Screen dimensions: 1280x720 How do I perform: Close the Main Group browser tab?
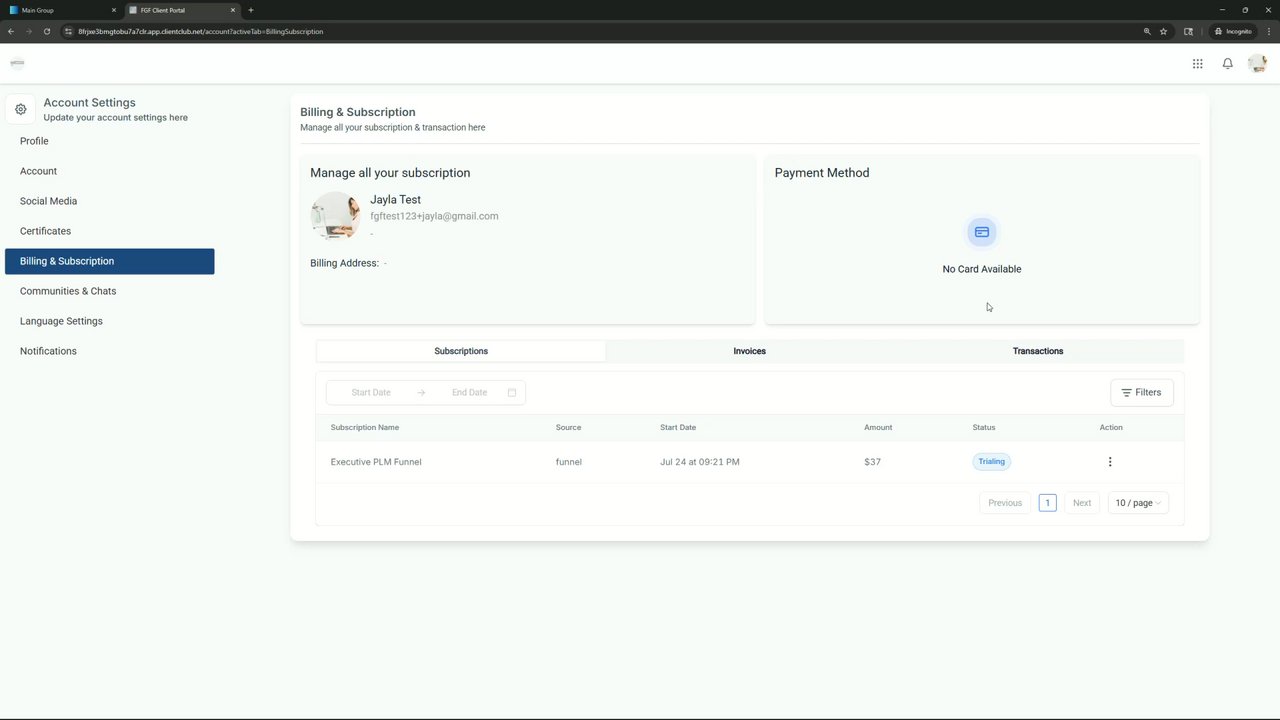pyautogui.click(x=113, y=10)
